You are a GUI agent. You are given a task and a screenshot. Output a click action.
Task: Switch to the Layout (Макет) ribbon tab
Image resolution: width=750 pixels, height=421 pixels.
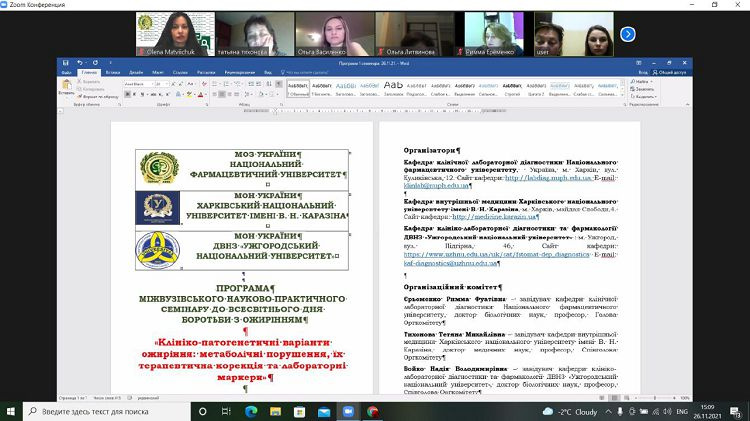157,72
